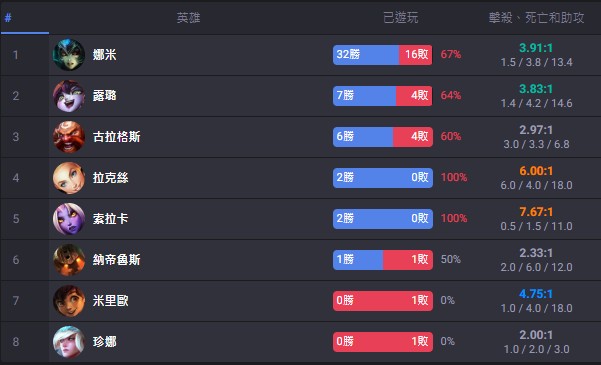Sort table by 英雄 column header
This screenshot has height=365, width=601.
(188, 18)
